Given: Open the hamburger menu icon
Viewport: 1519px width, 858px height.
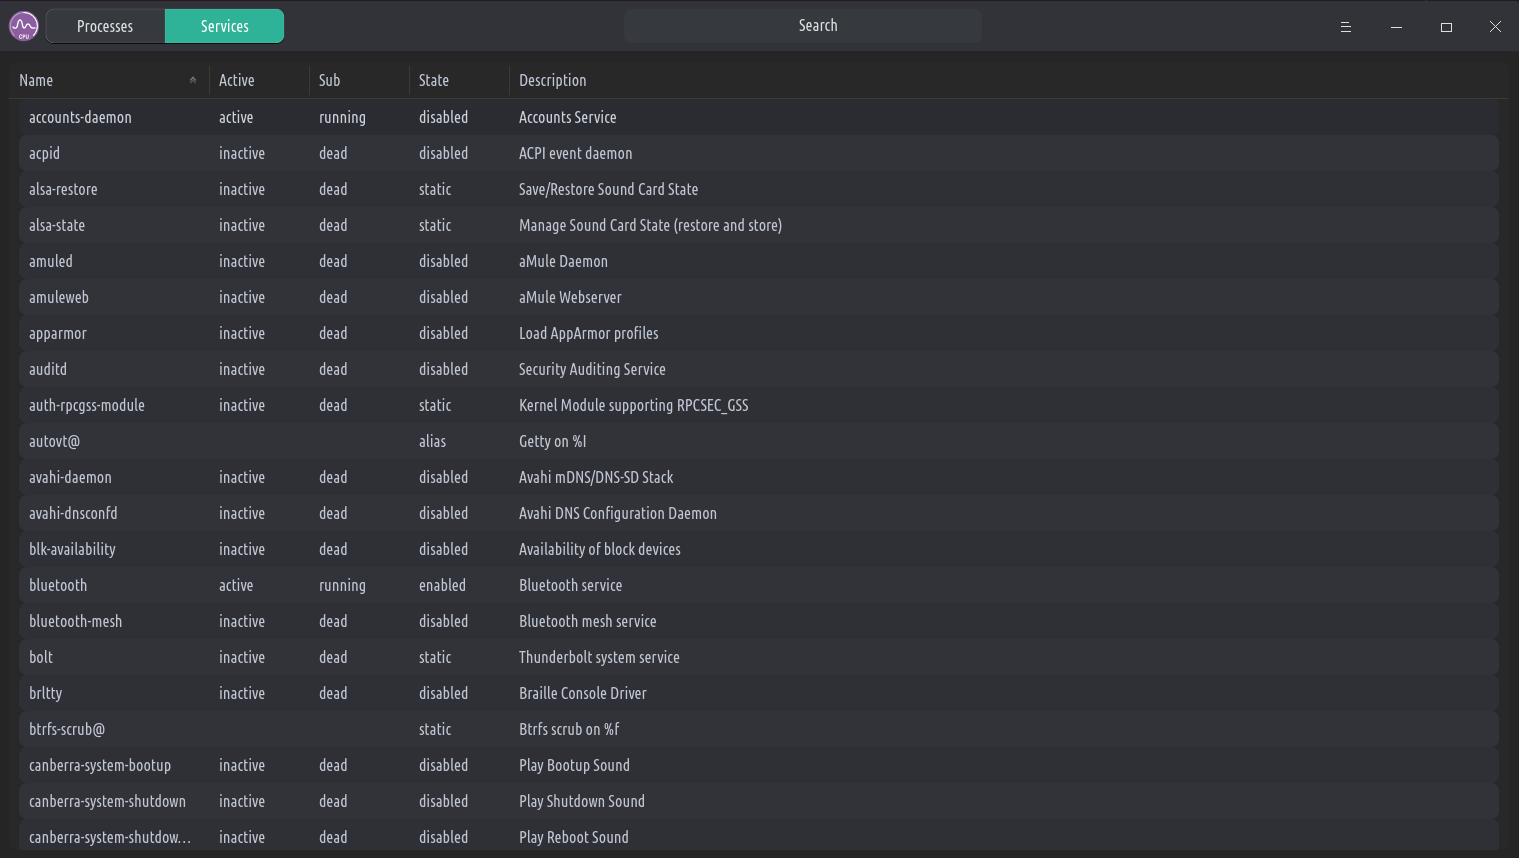Looking at the screenshot, I should tap(1345, 27).
